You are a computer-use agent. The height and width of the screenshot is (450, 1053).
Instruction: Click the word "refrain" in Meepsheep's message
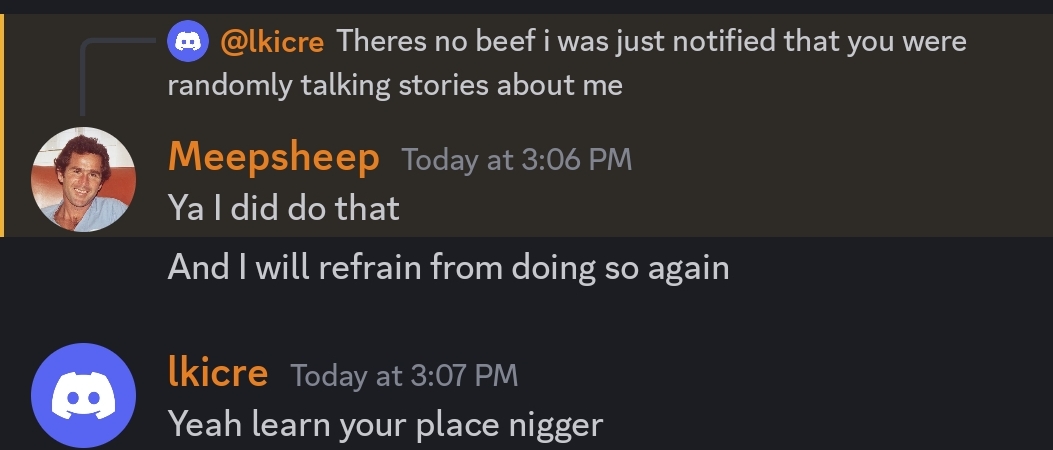coord(376,267)
